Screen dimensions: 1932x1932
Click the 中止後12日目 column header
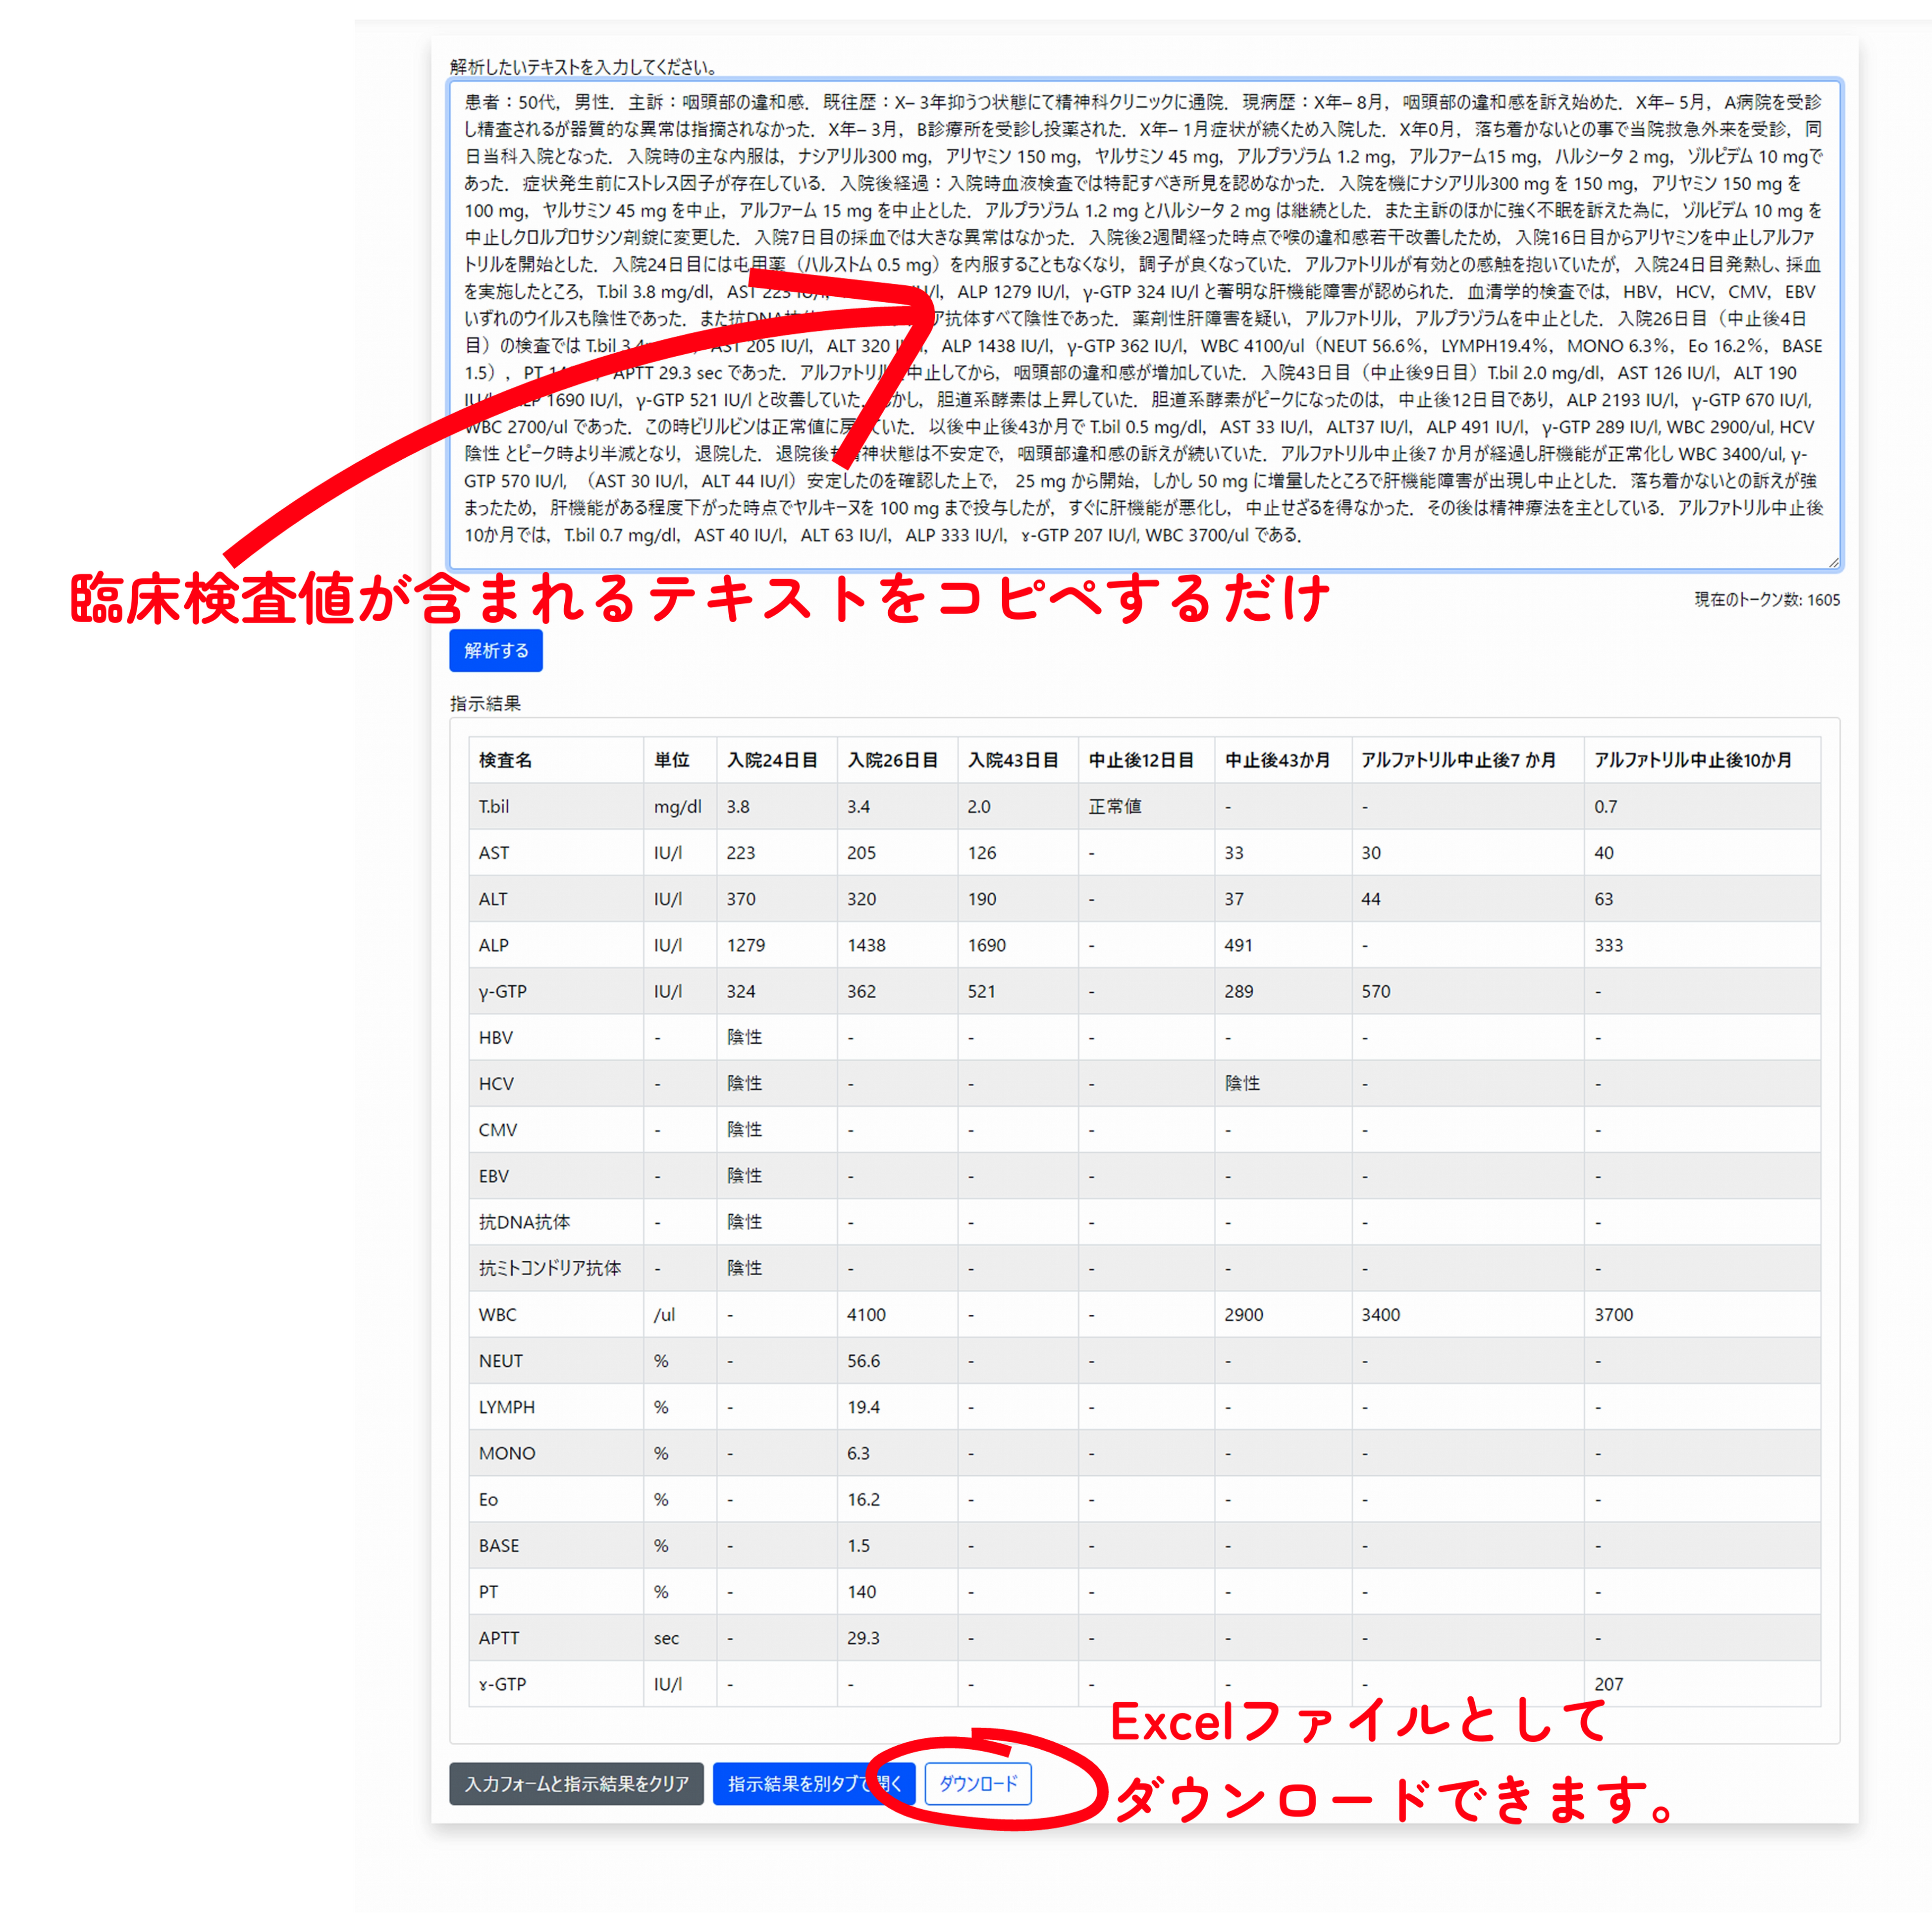point(1141,760)
